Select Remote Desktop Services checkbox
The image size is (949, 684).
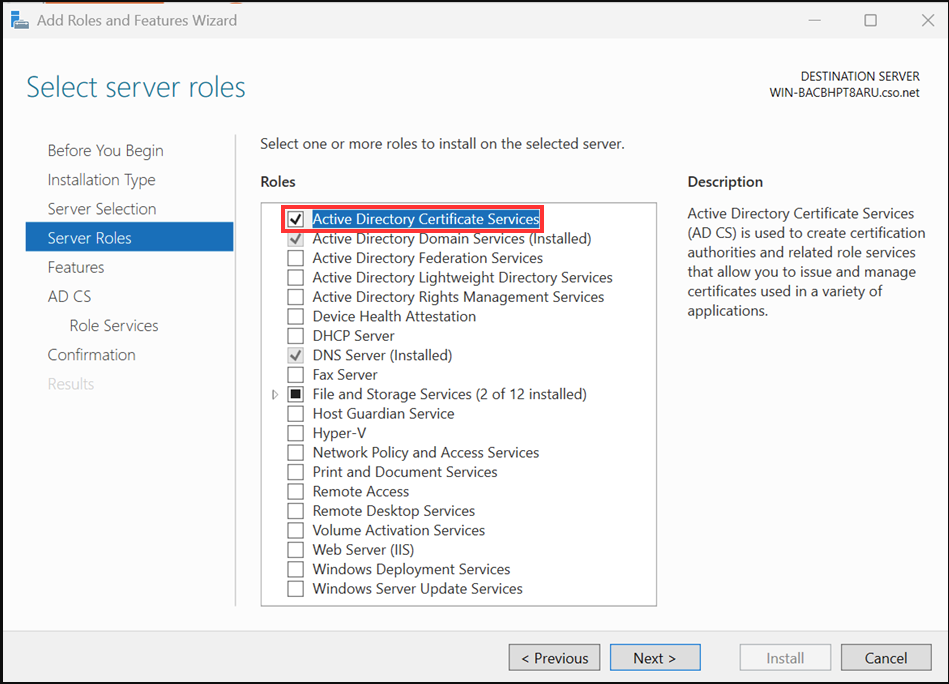tap(295, 511)
